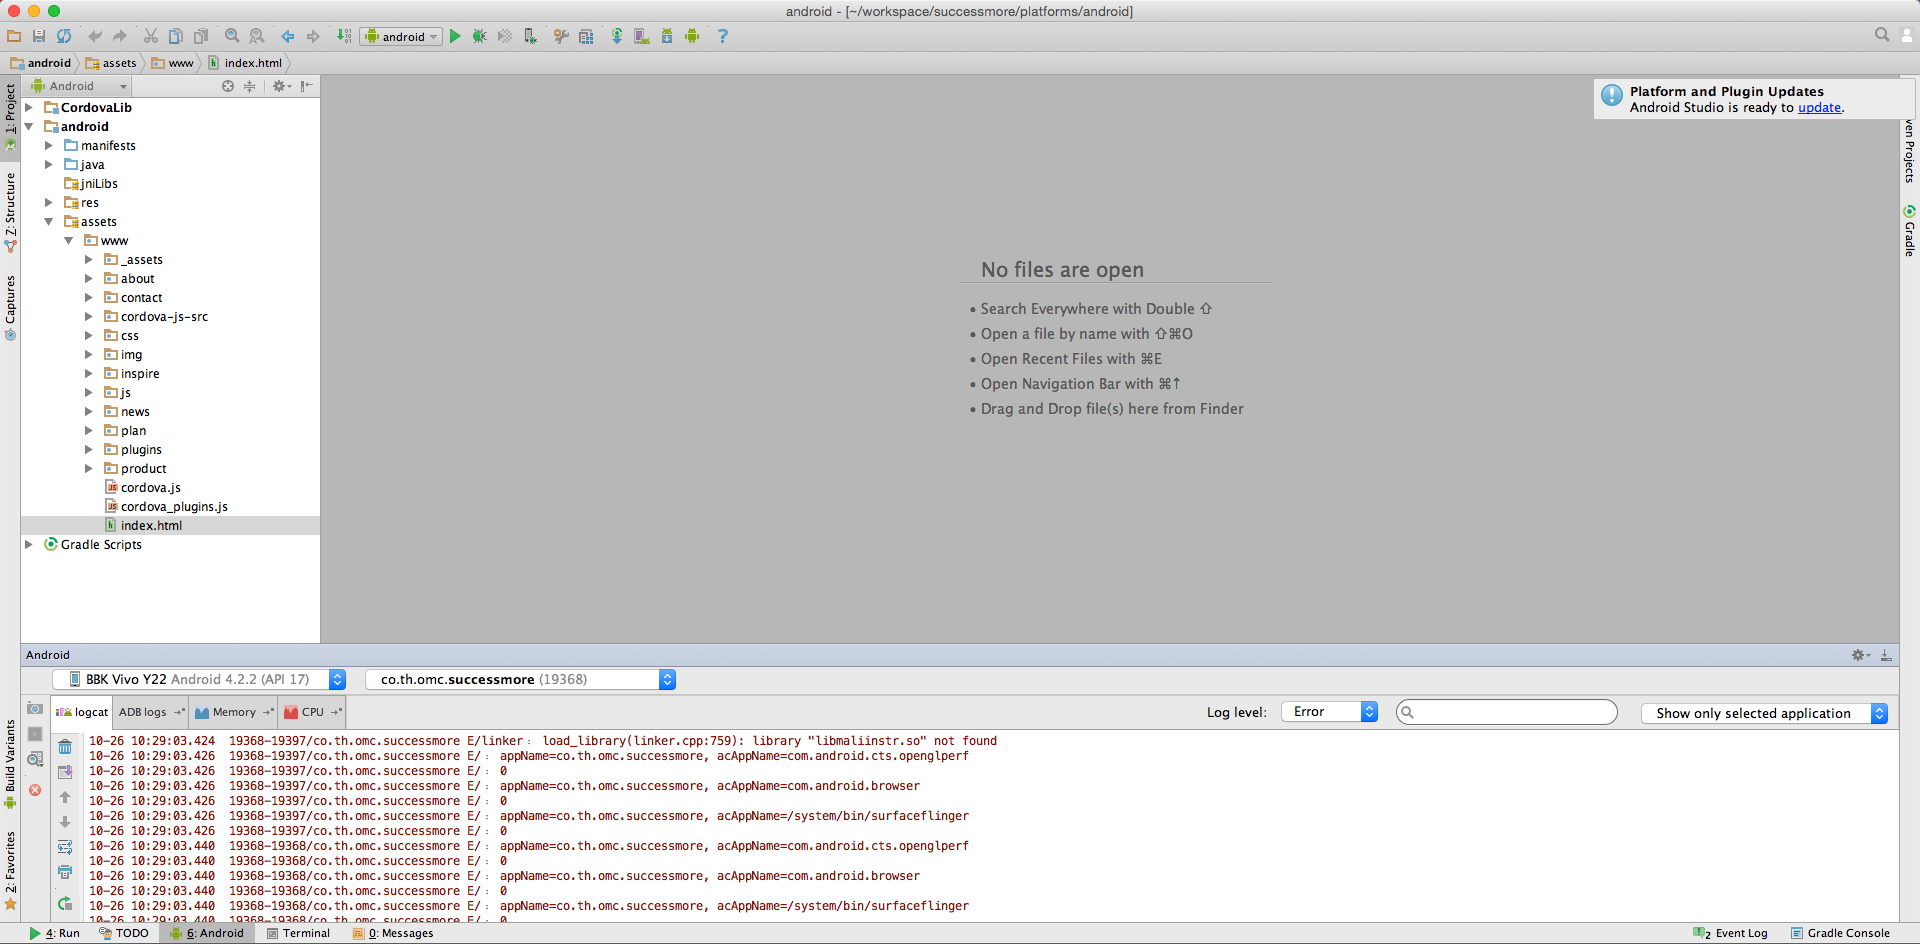Expand the plugins folder
Screen dimensions: 1920x944
[x=88, y=450]
